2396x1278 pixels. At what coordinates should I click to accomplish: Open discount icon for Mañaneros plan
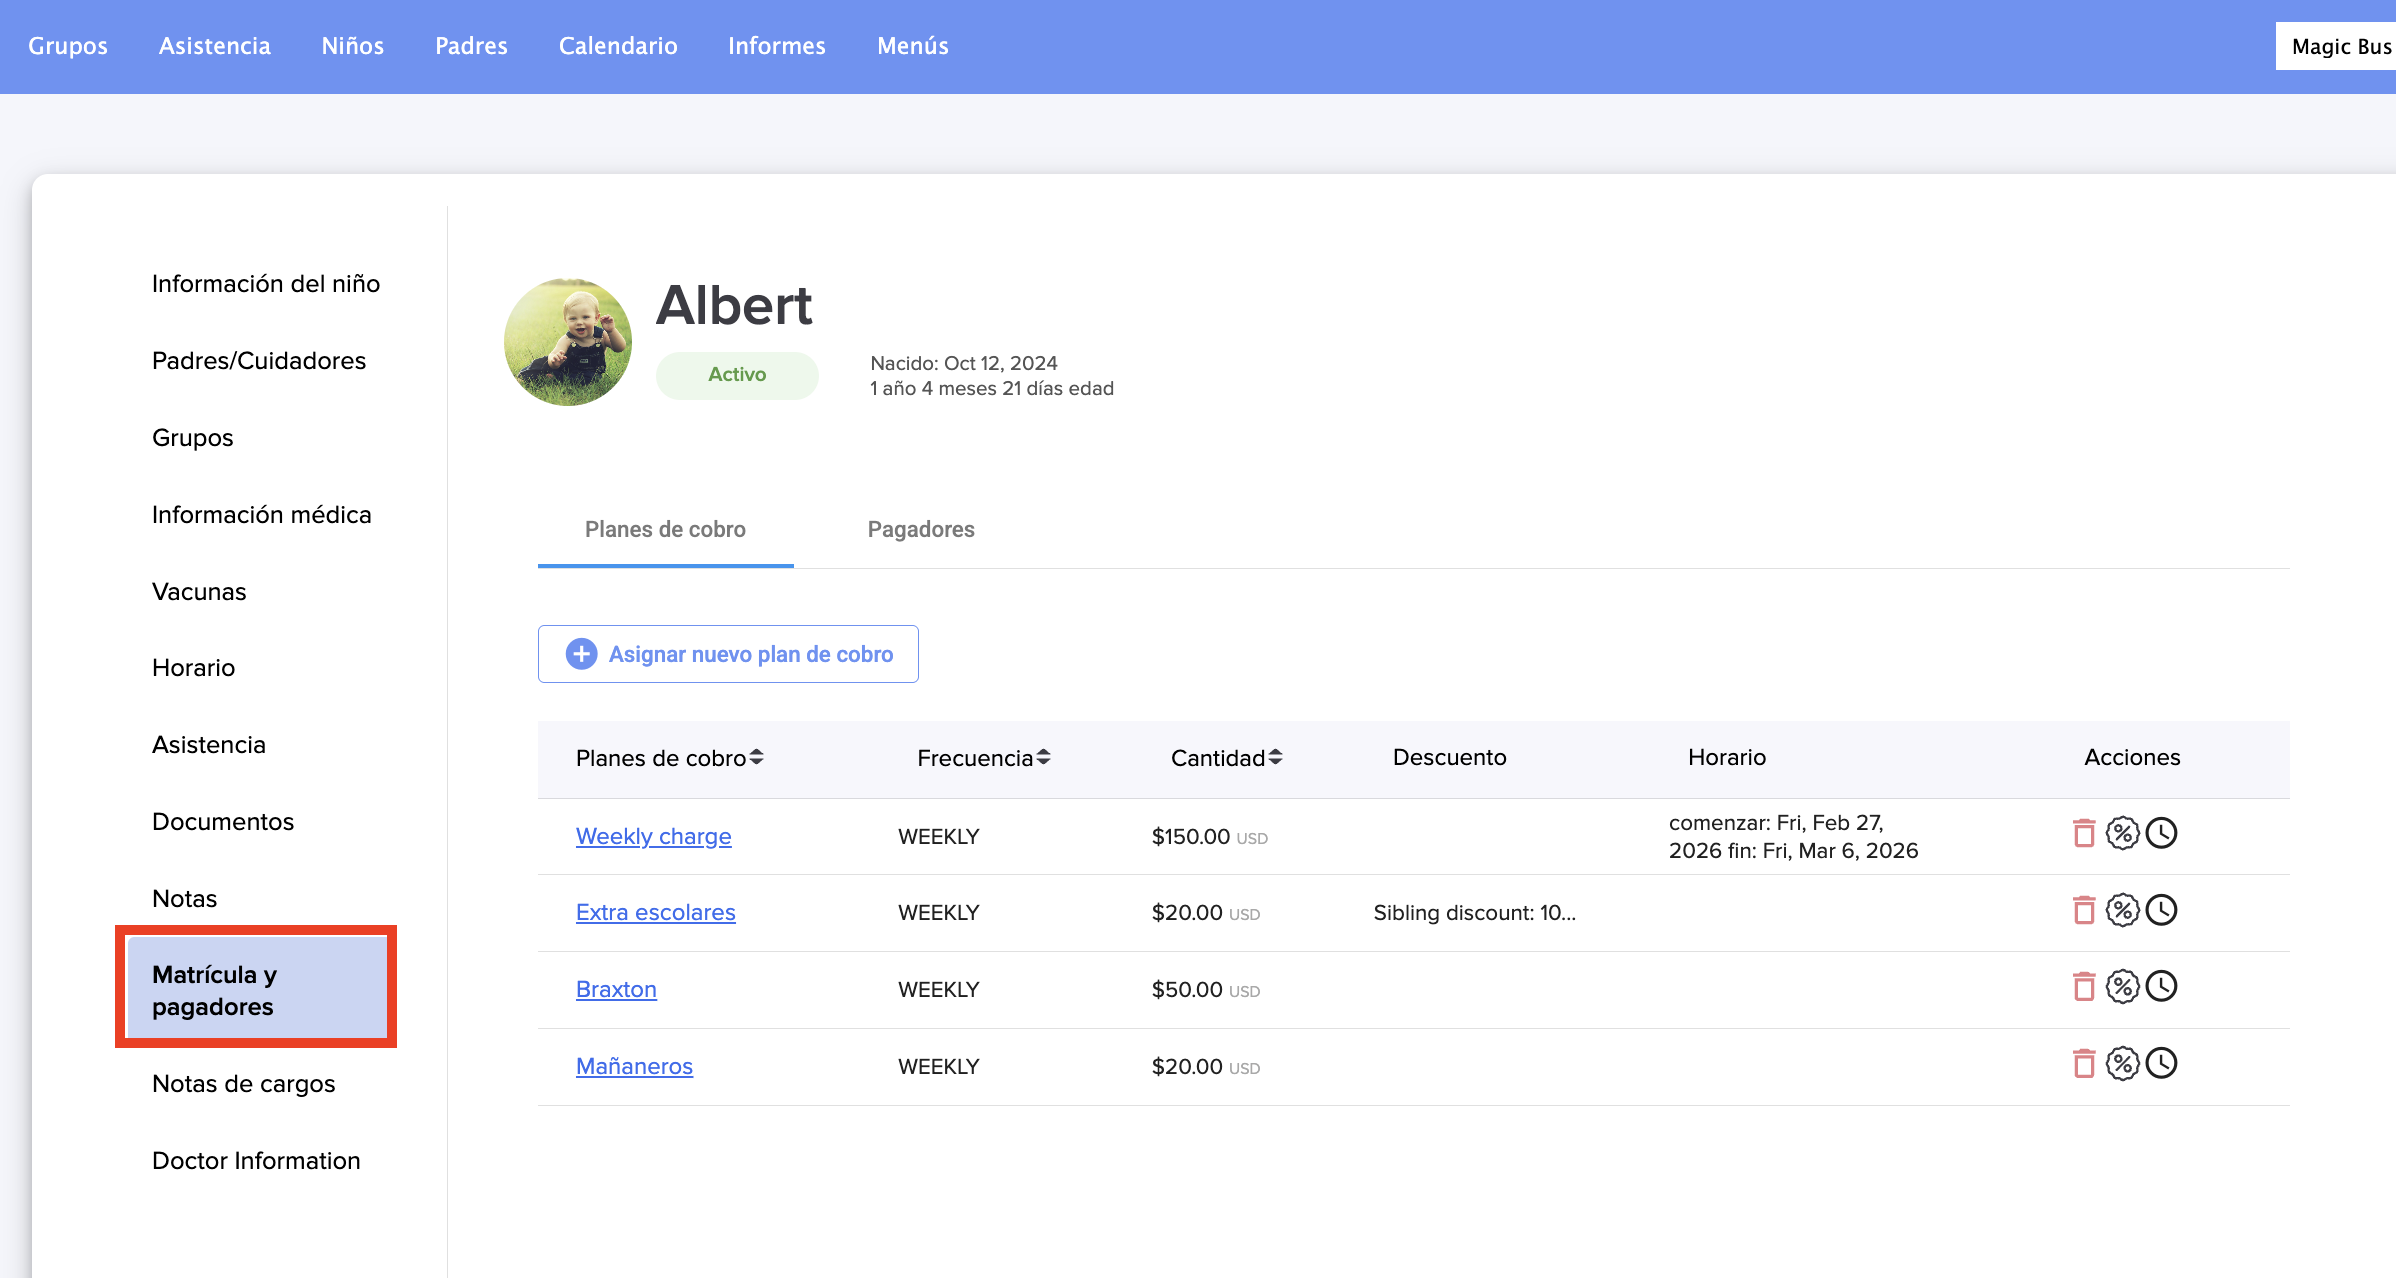(x=2122, y=1064)
